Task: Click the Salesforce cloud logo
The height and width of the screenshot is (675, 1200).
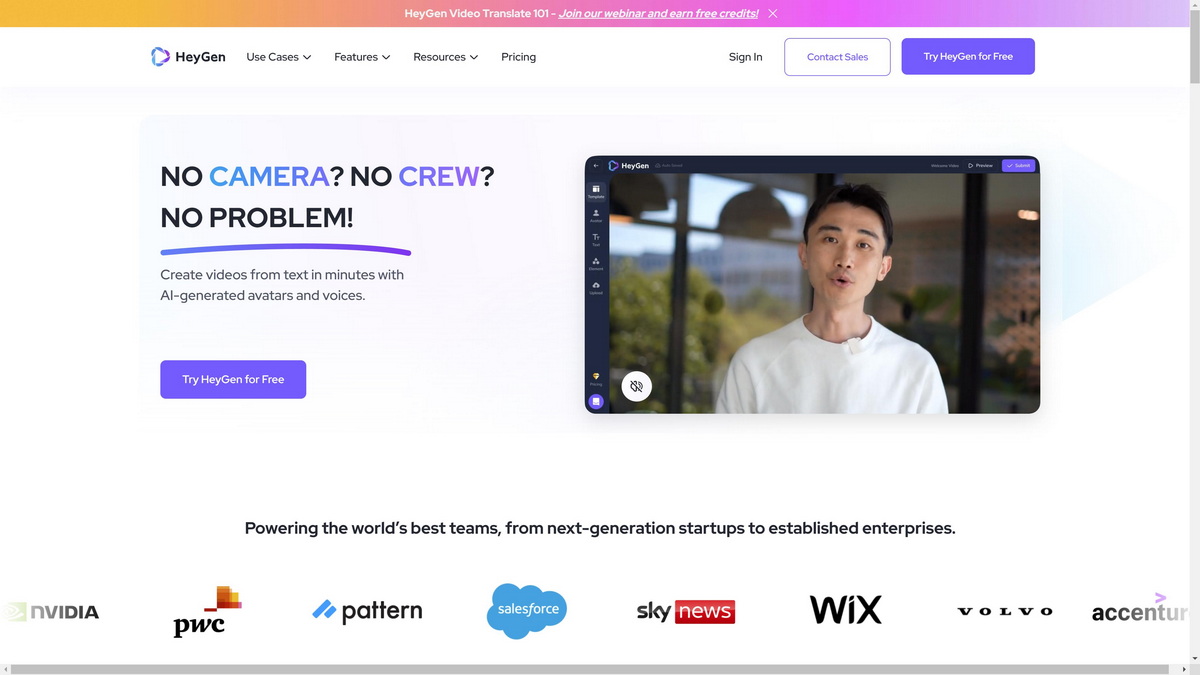Action: pos(527,610)
